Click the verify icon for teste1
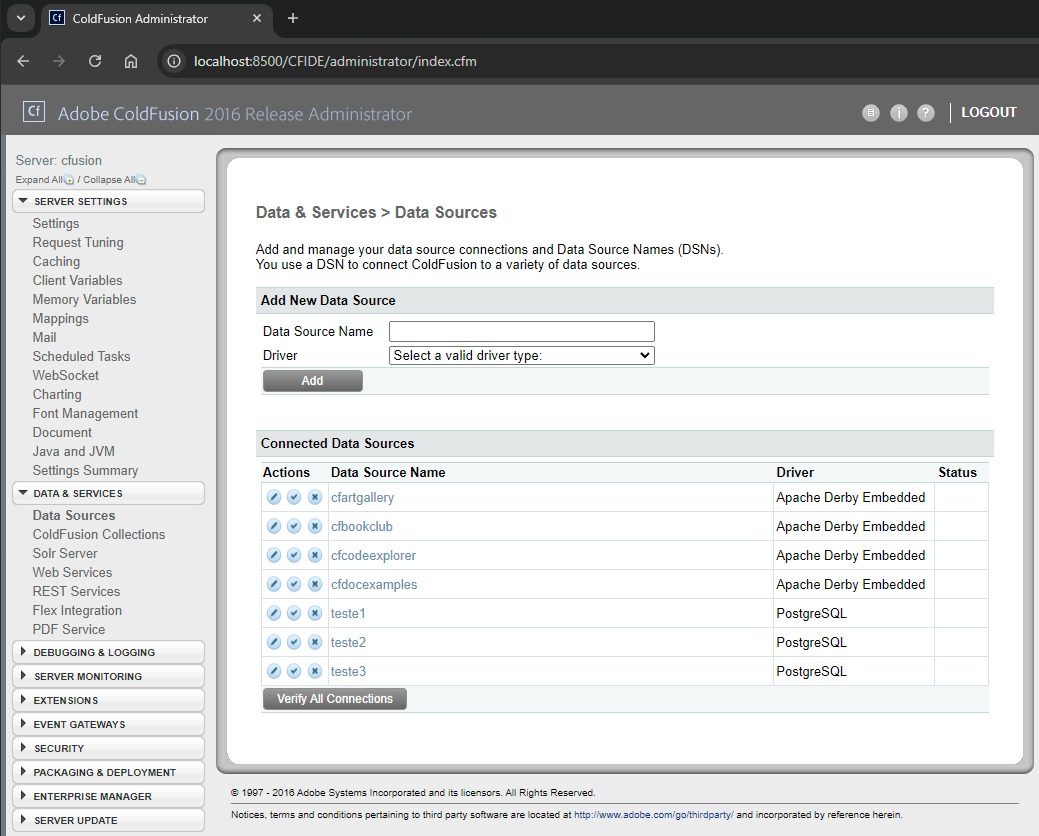Image resolution: width=1039 pixels, height=836 pixels. coord(294,613)
